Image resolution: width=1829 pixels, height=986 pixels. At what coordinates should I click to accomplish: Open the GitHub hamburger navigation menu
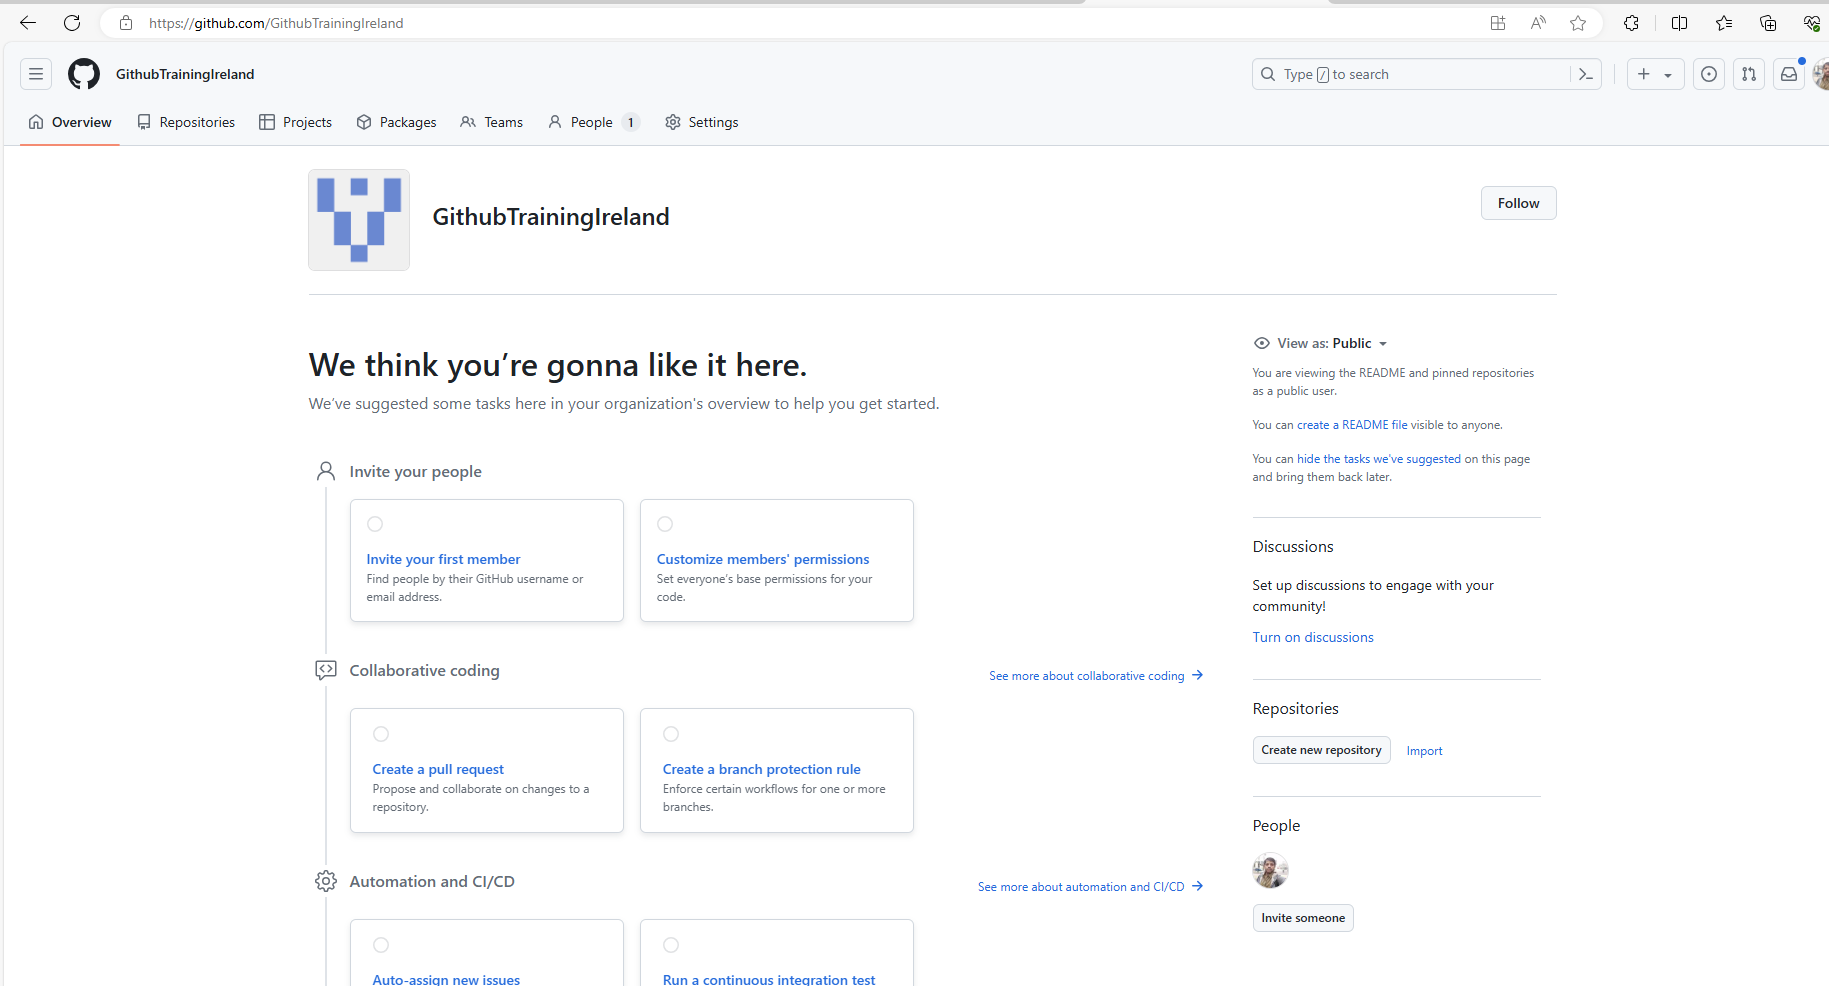pos(36,74)
